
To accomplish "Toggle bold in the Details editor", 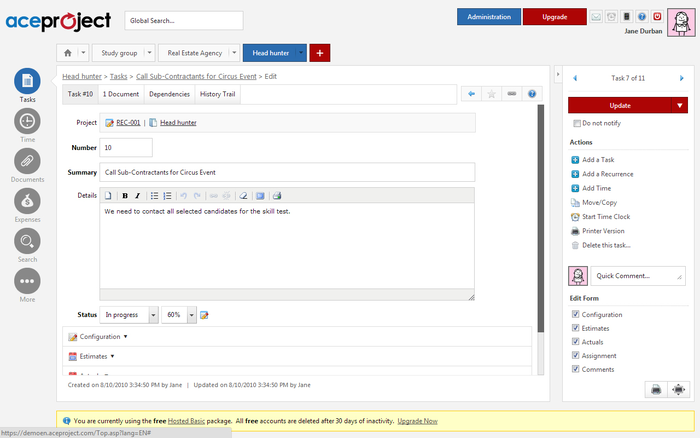I will 125,196.
